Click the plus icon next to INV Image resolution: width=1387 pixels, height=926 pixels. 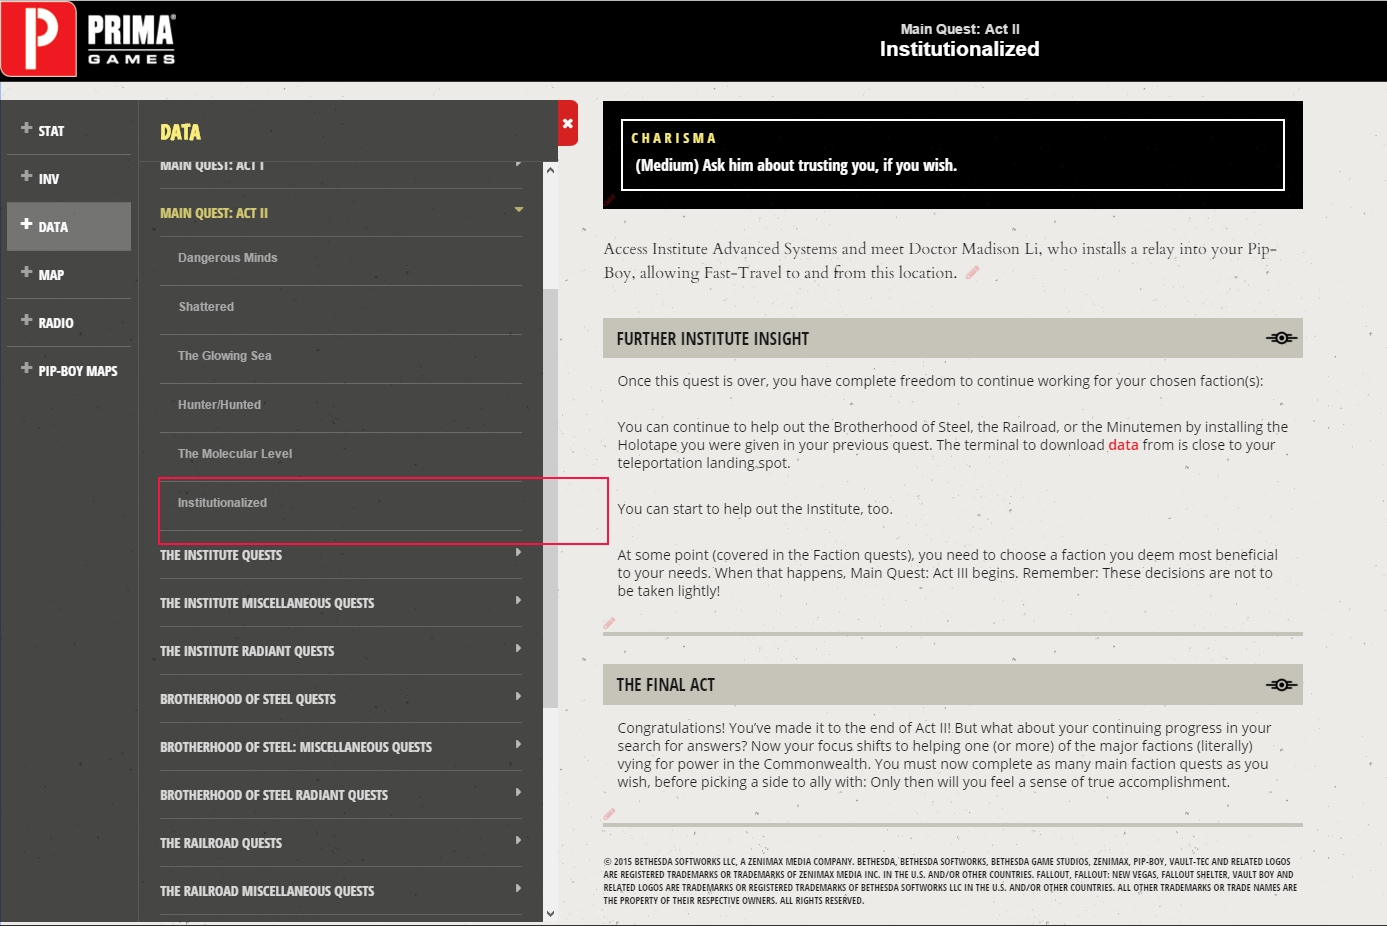pyautogui.click(x=27, y=176)
